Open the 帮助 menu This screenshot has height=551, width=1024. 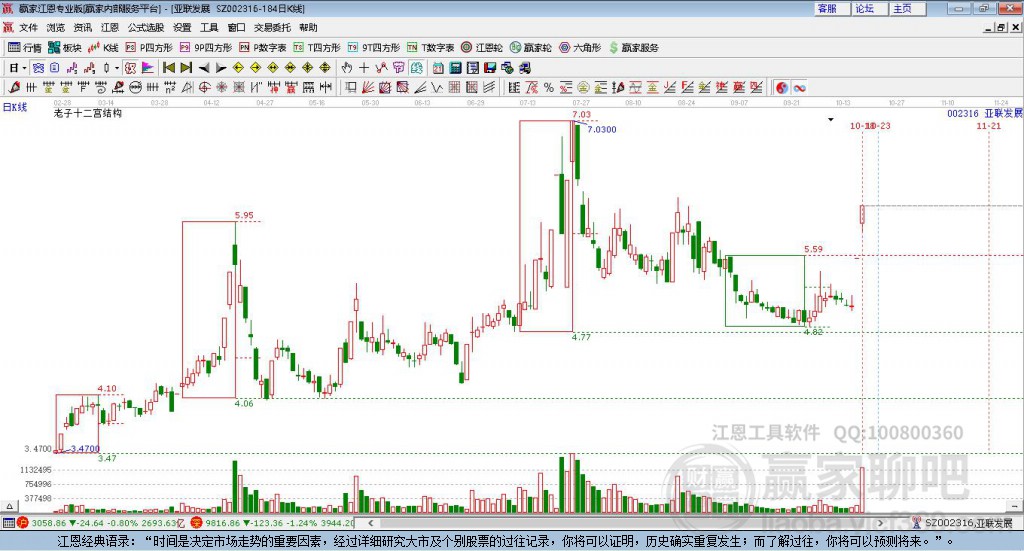pos(308,27)
